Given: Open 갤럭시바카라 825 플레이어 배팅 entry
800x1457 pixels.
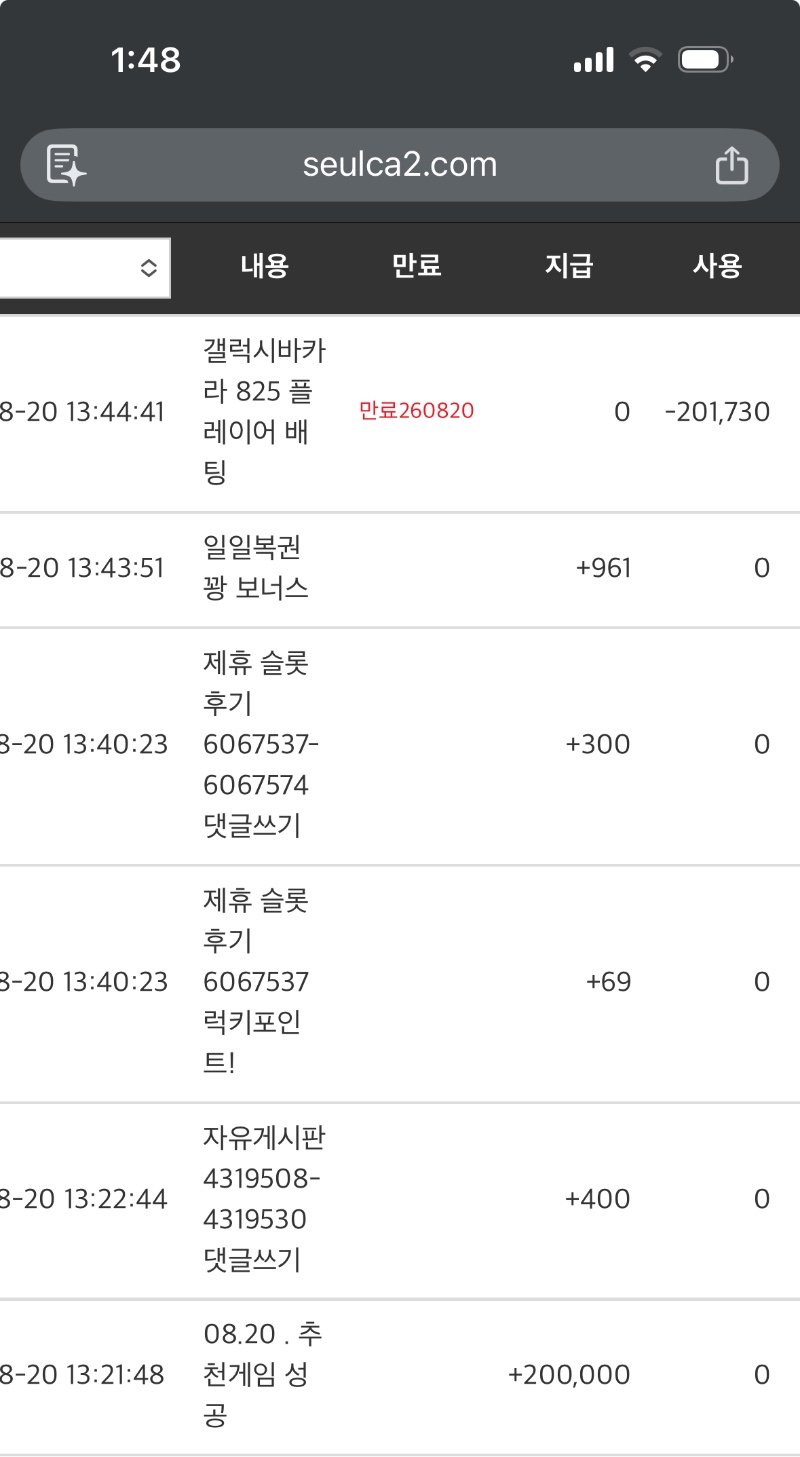Looking at the screenshot, I should [x=264, y=412].
